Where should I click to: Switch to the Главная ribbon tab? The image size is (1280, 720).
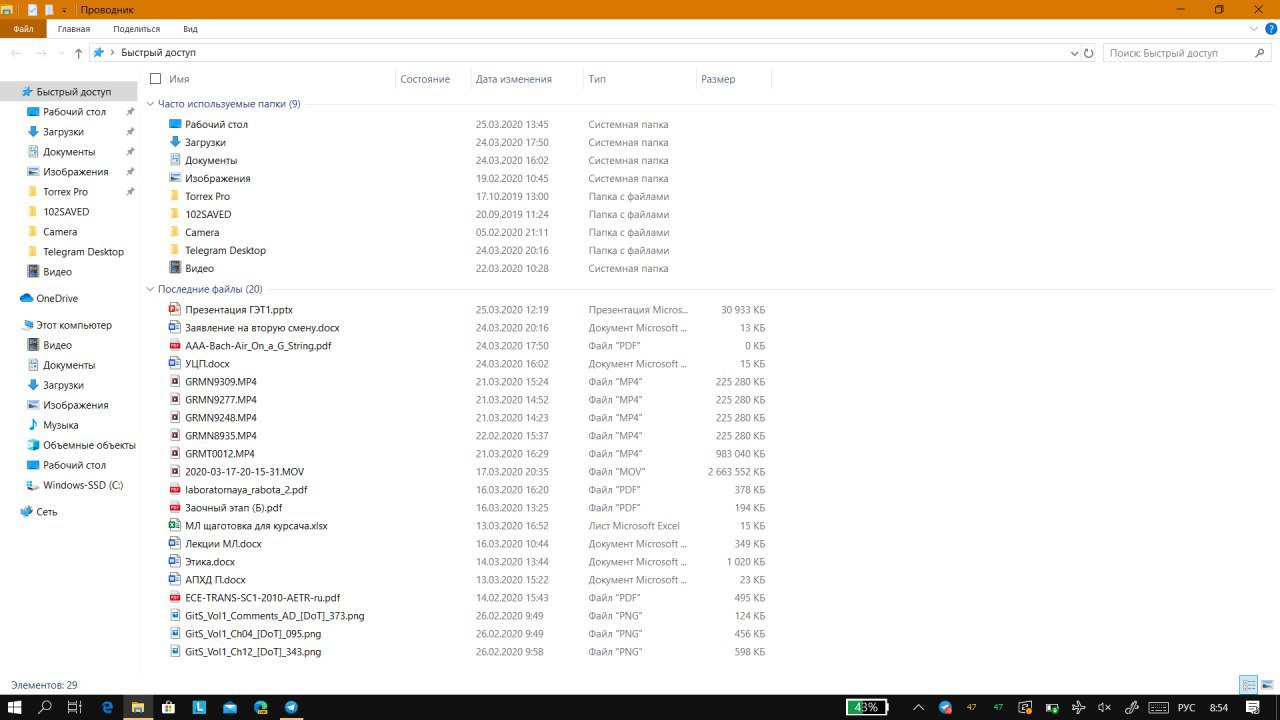(74, 29)
